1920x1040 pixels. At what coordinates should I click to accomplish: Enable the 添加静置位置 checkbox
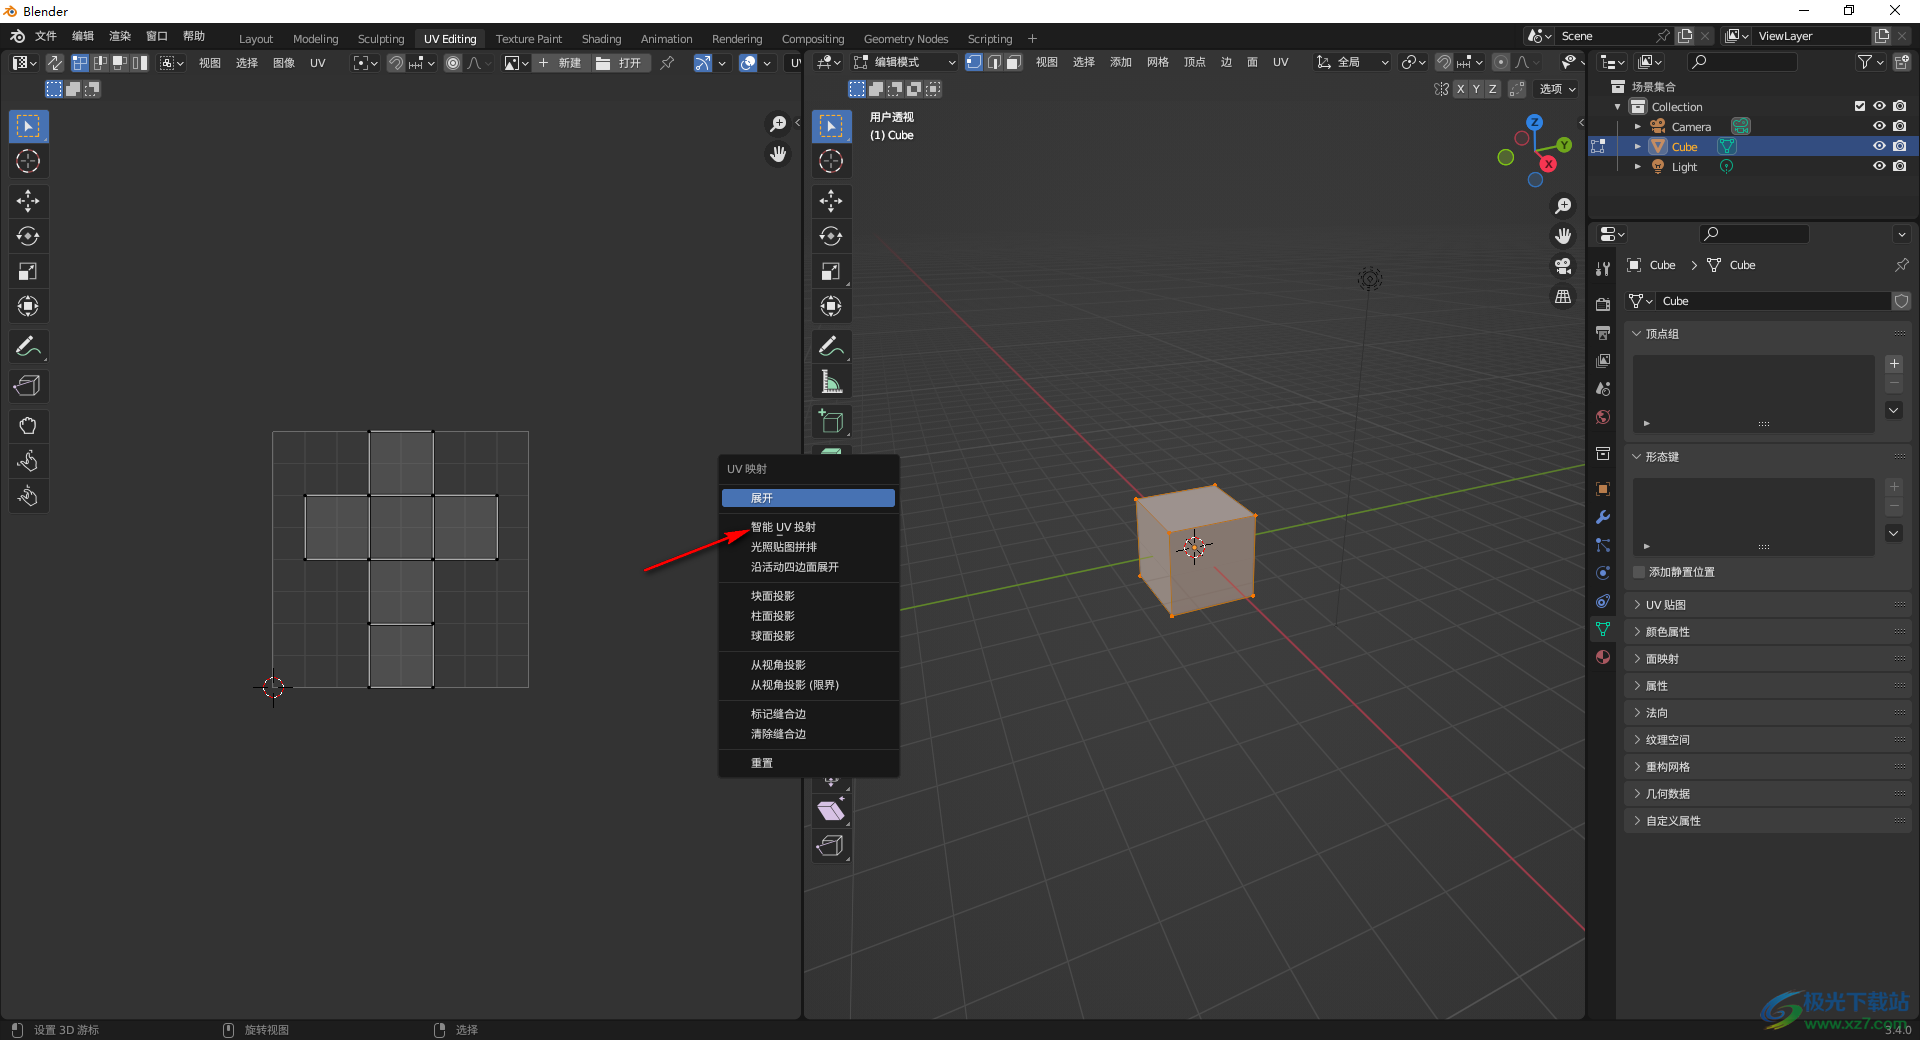tap(1639, 572)
